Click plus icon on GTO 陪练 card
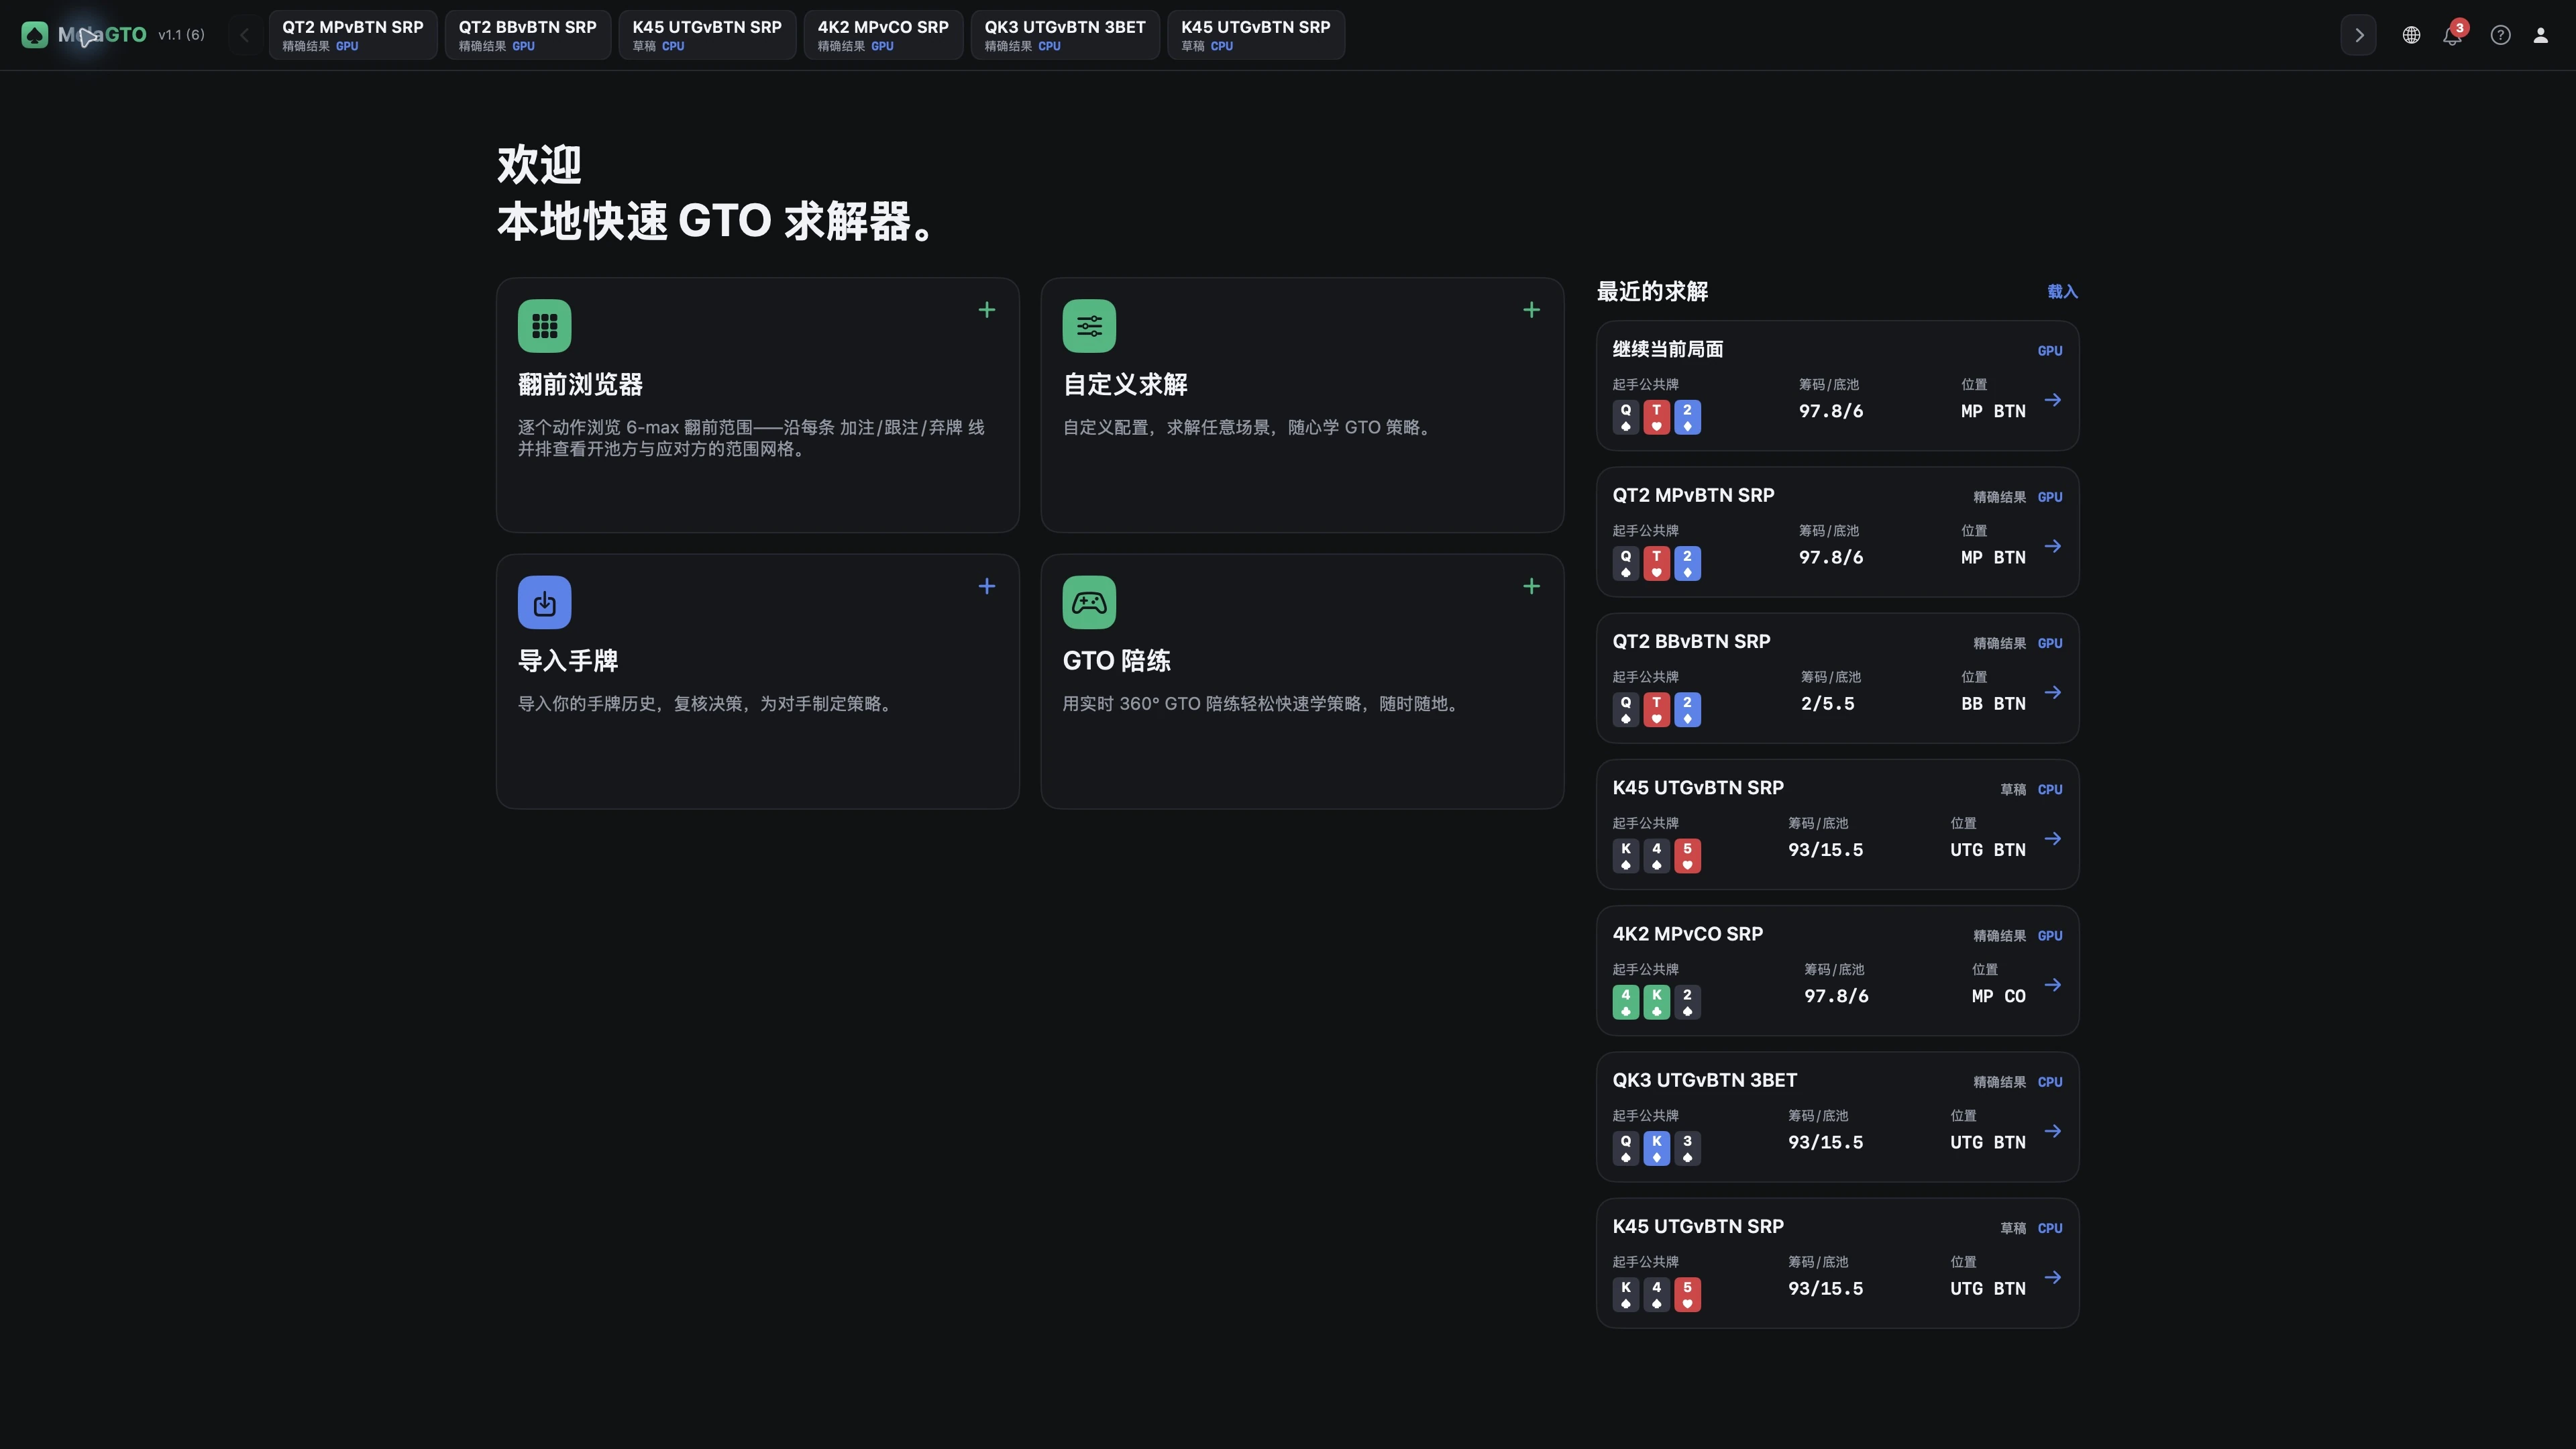This screenshot has width=2576, height=1449. [x=1531, y=586]
